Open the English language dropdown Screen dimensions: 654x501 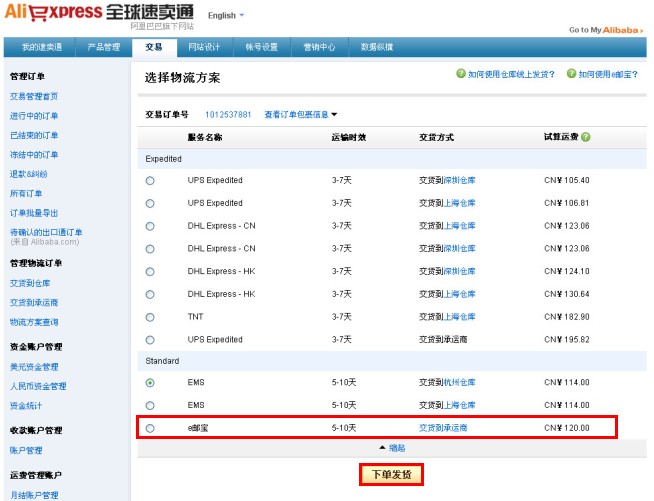(x=226, y=15)
